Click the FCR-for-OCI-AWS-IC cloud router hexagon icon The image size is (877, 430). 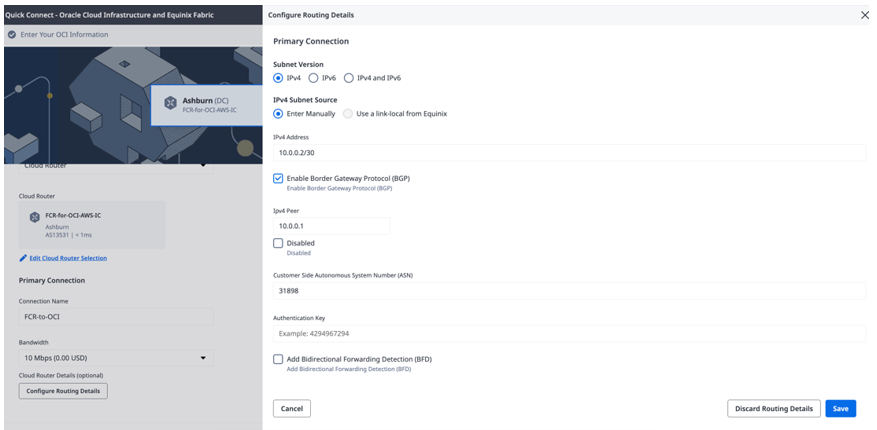pyautogui.click(x=34, y=217)
